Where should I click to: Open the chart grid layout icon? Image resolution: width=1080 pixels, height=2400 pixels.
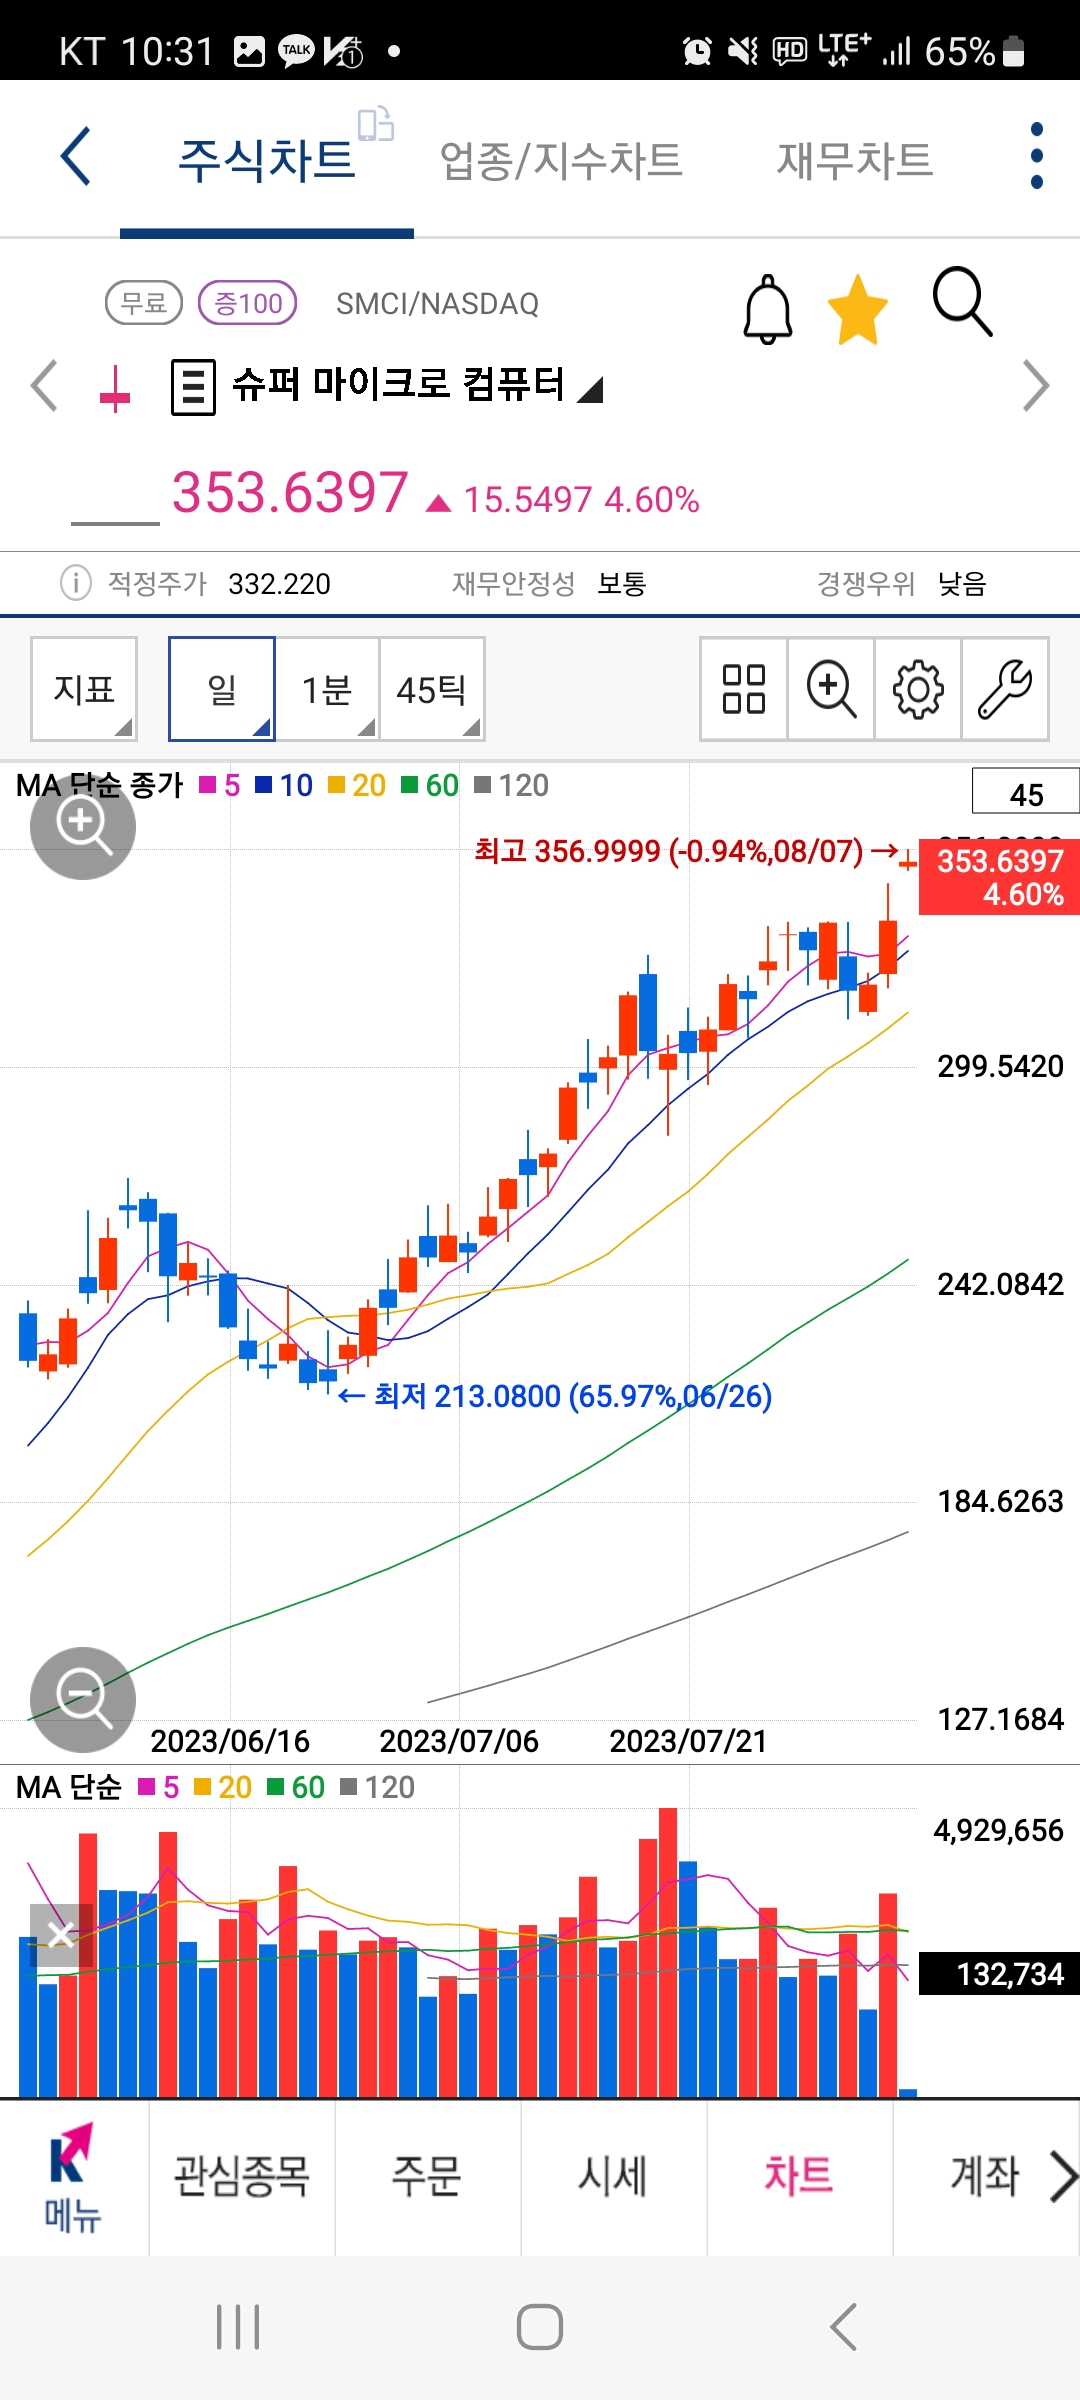click(x=744, y=689)
